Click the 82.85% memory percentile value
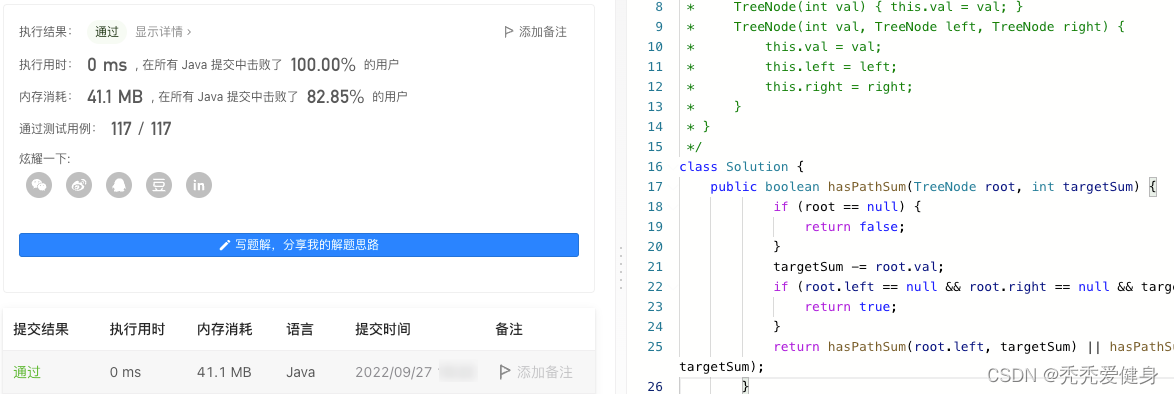 click(335, 97)
